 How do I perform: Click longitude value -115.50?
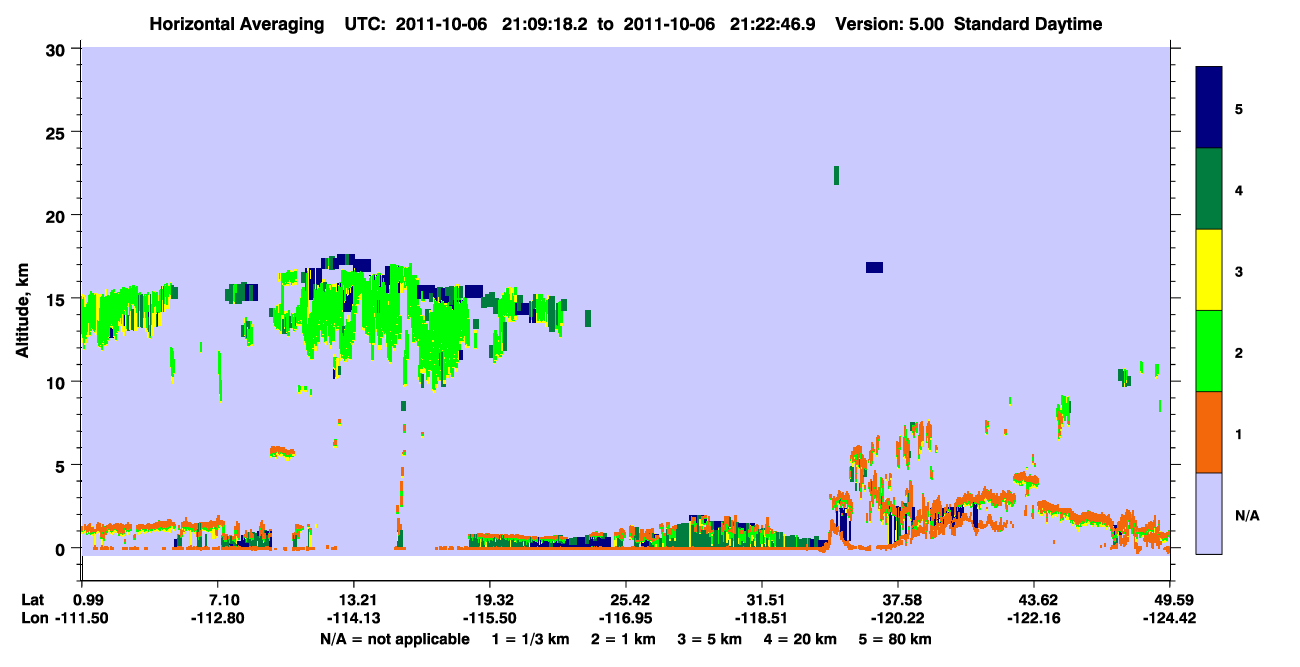pyautogui.click(x=490, y=618)
